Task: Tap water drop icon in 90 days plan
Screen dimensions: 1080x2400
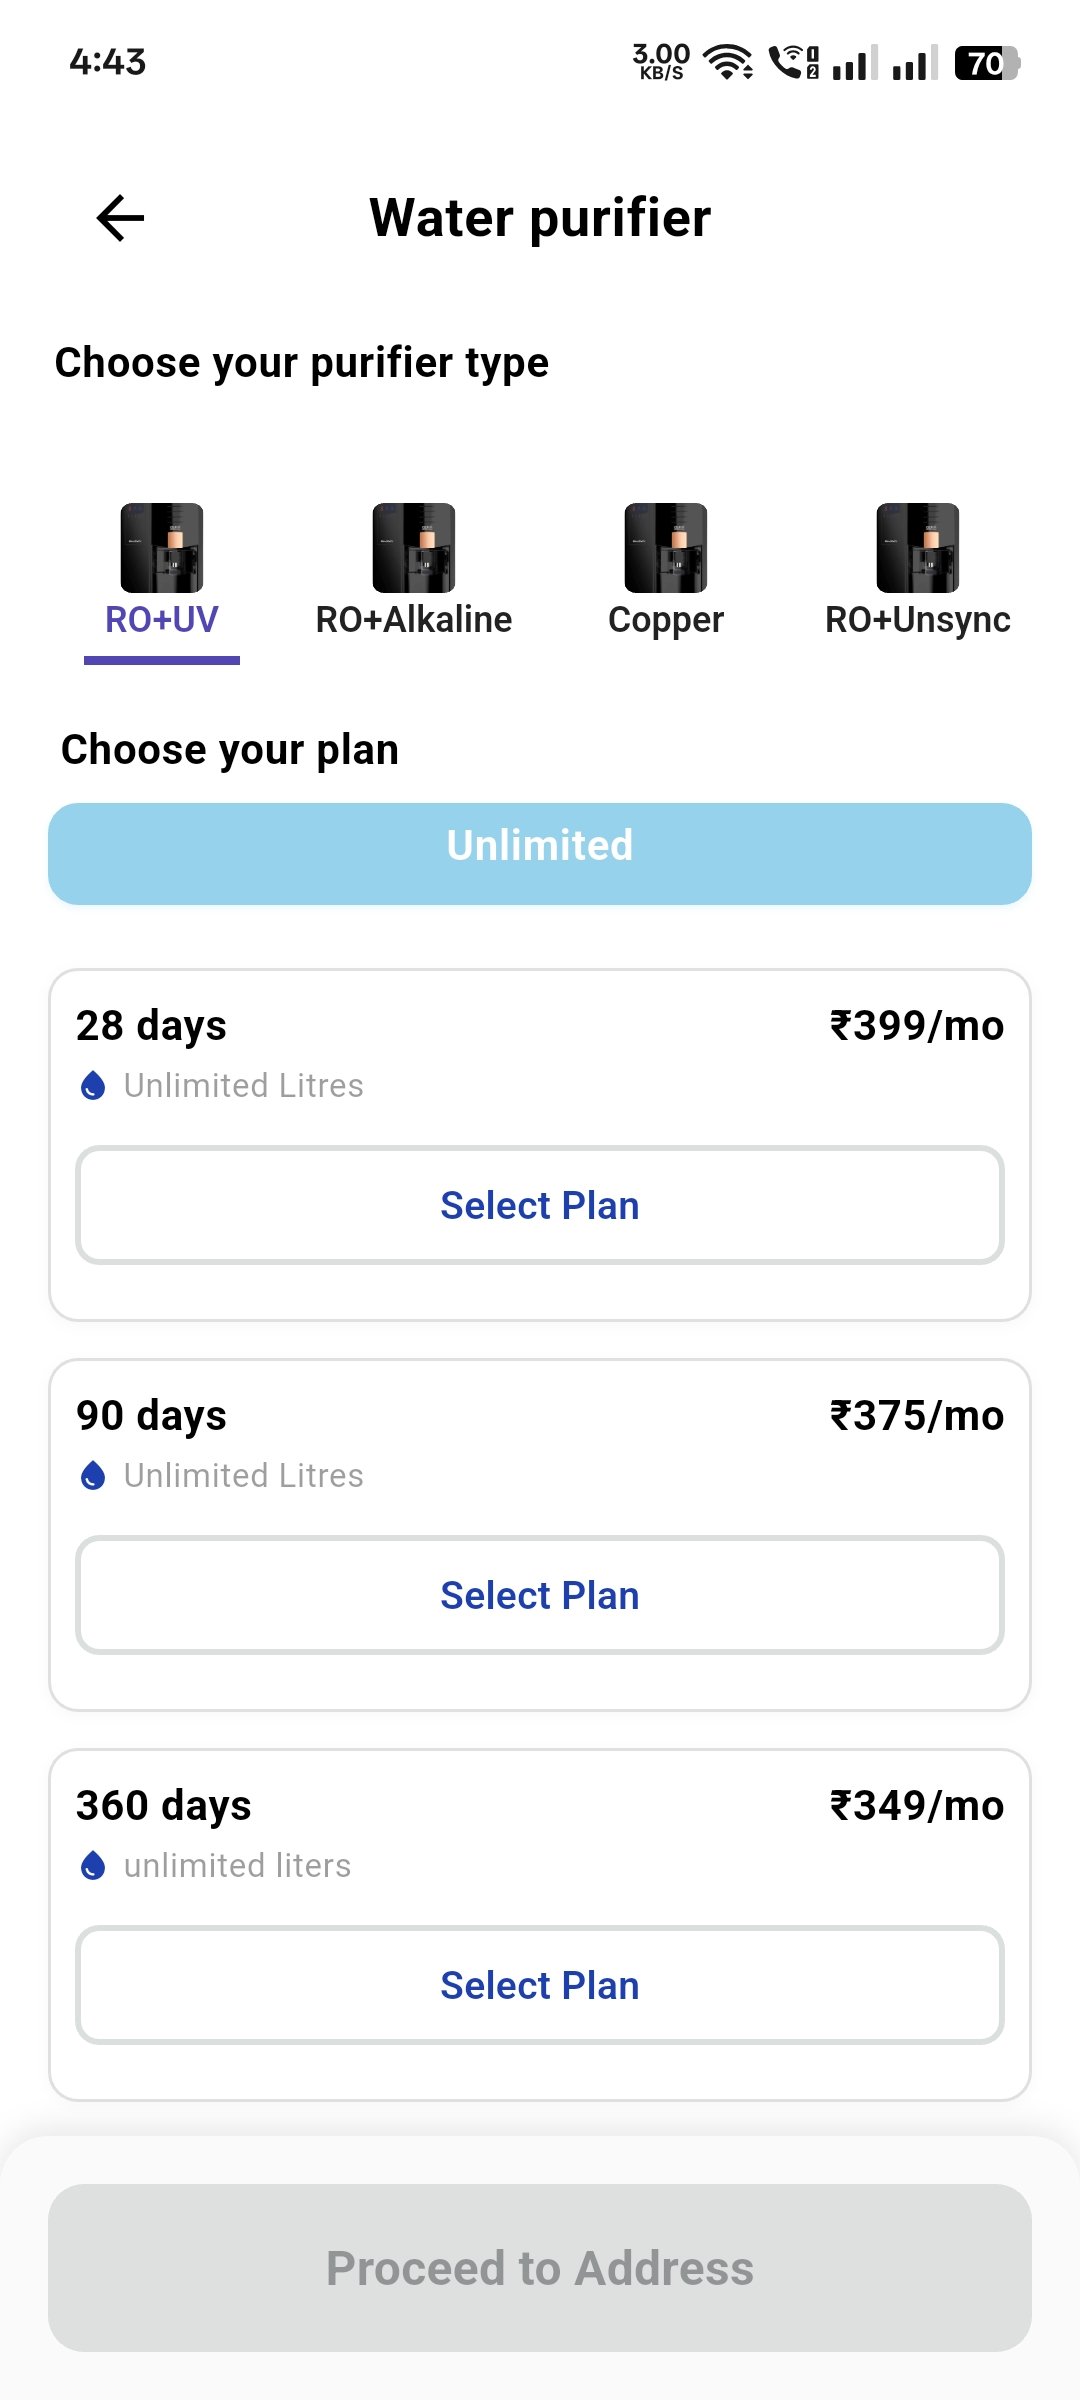Action: point(93,1475)
